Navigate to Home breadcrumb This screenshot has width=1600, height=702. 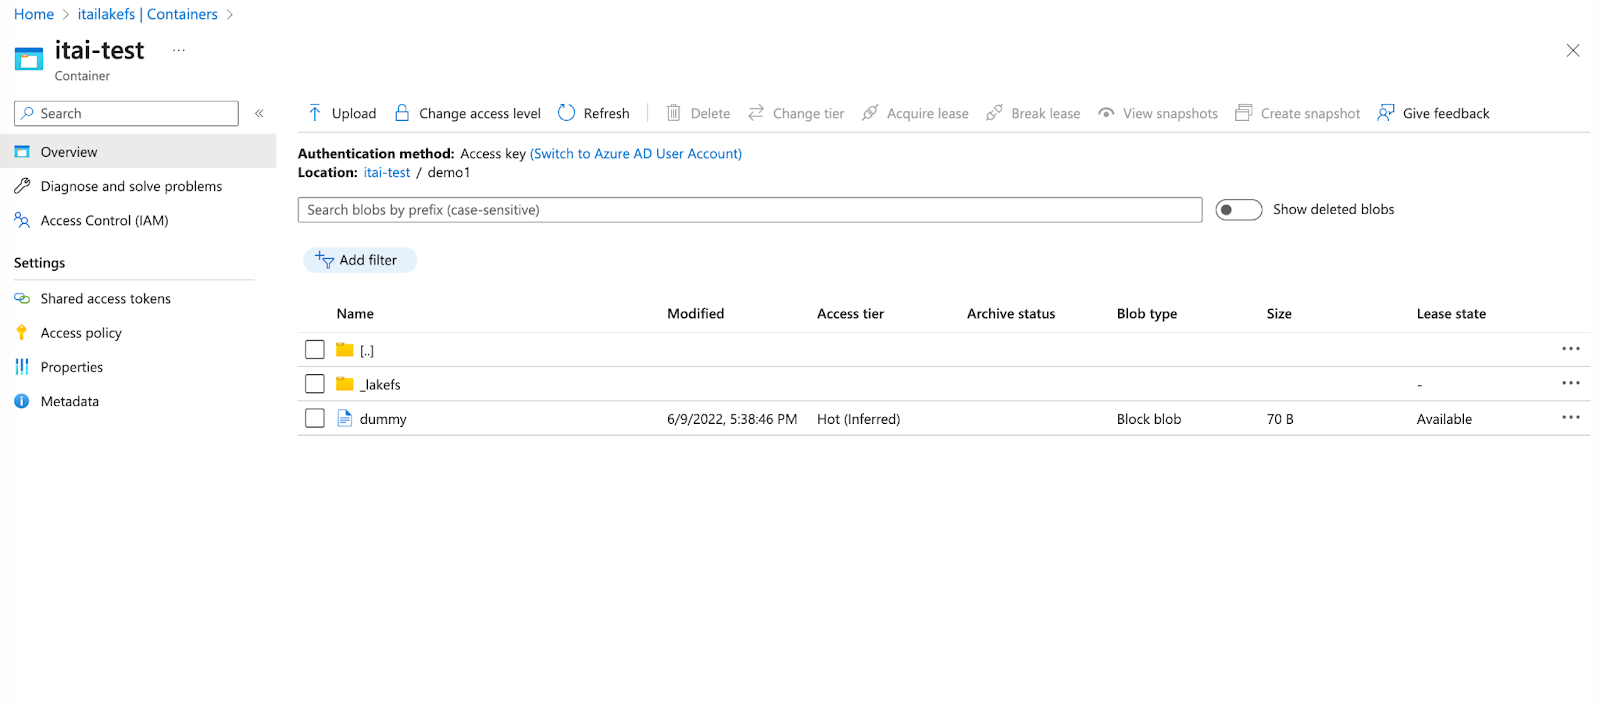pos(34,14)
